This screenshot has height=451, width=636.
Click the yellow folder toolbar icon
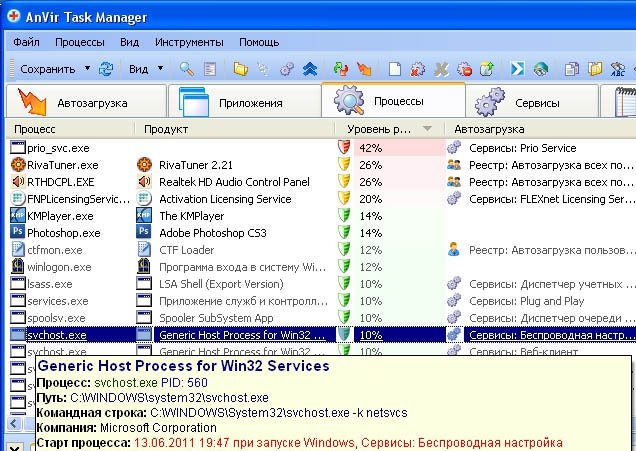(241, 69)
